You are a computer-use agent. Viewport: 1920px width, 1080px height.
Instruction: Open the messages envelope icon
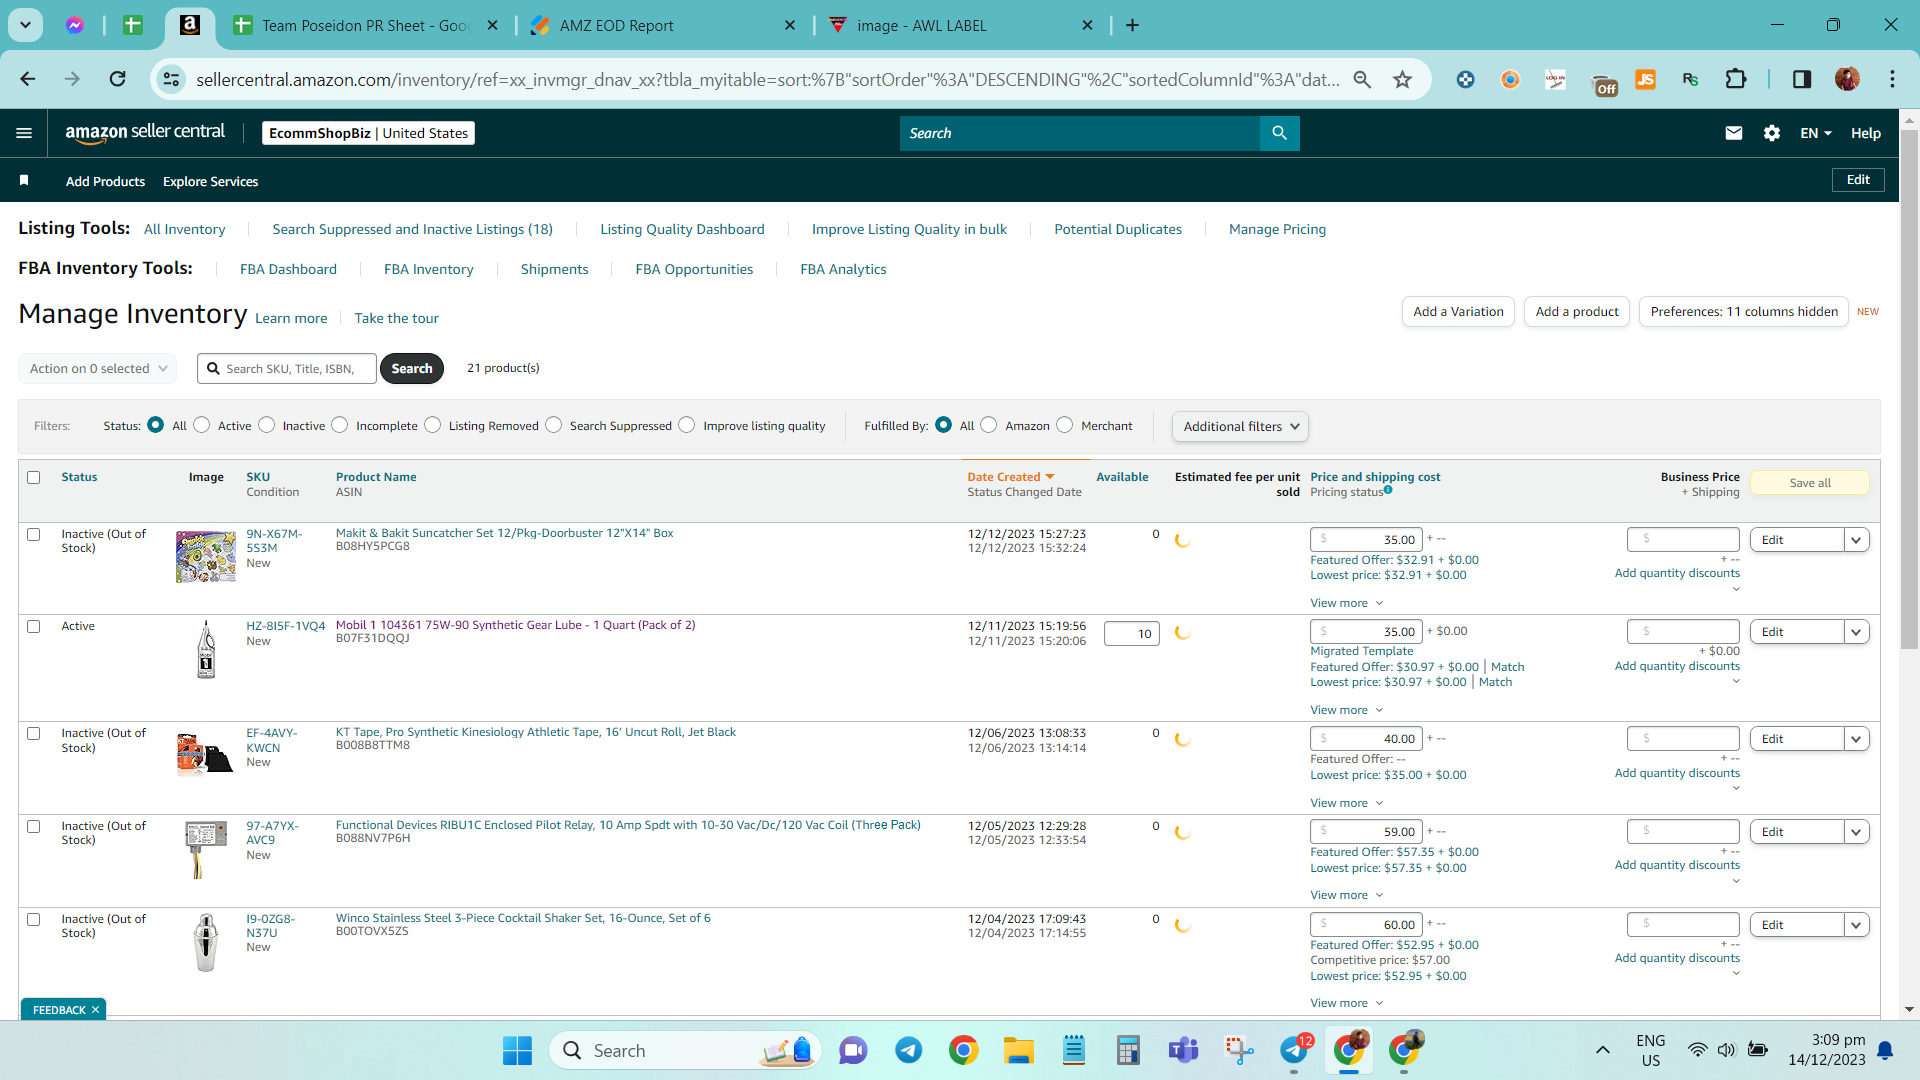click(x=1734, y=133)
